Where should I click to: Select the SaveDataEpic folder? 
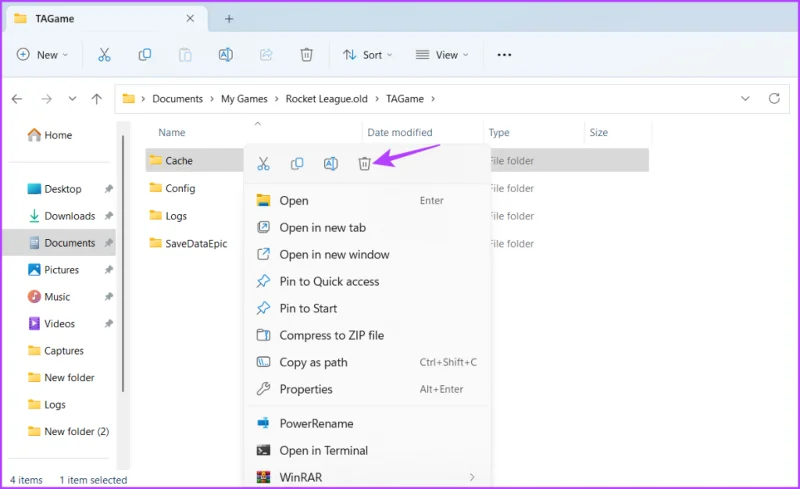[x=188, y=243]
